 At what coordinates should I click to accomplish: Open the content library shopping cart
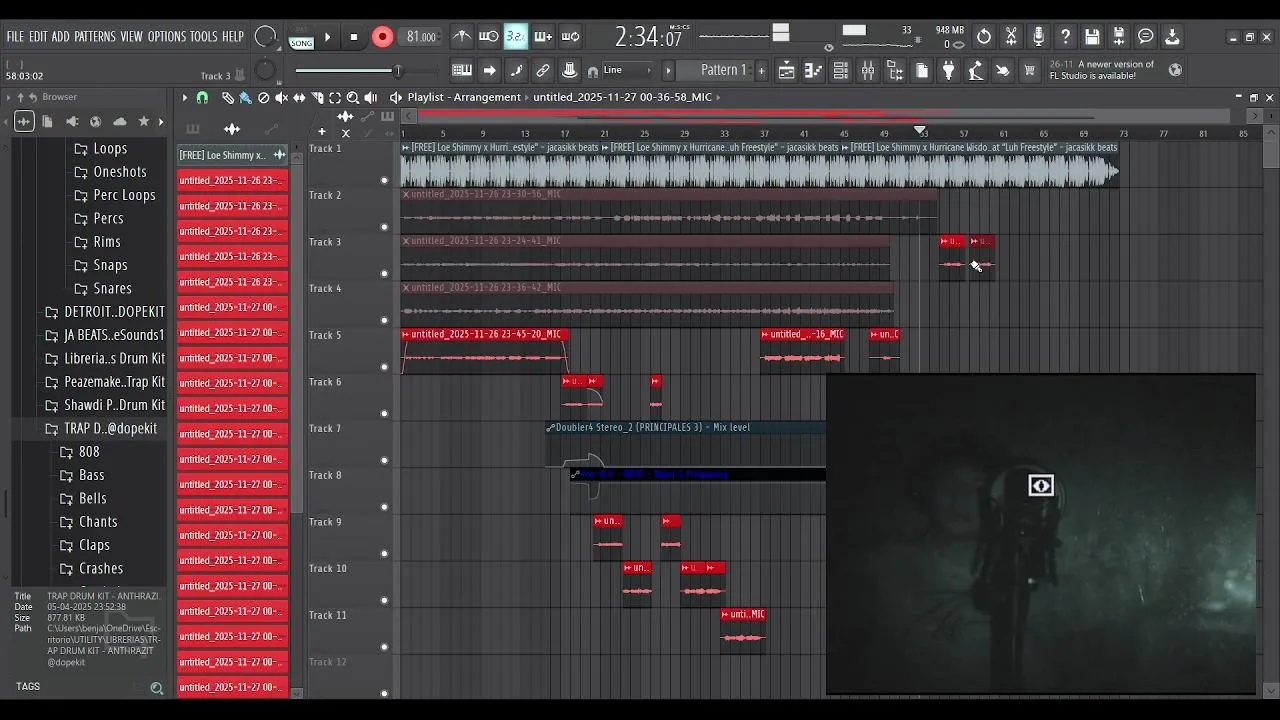pos(1029,70)
